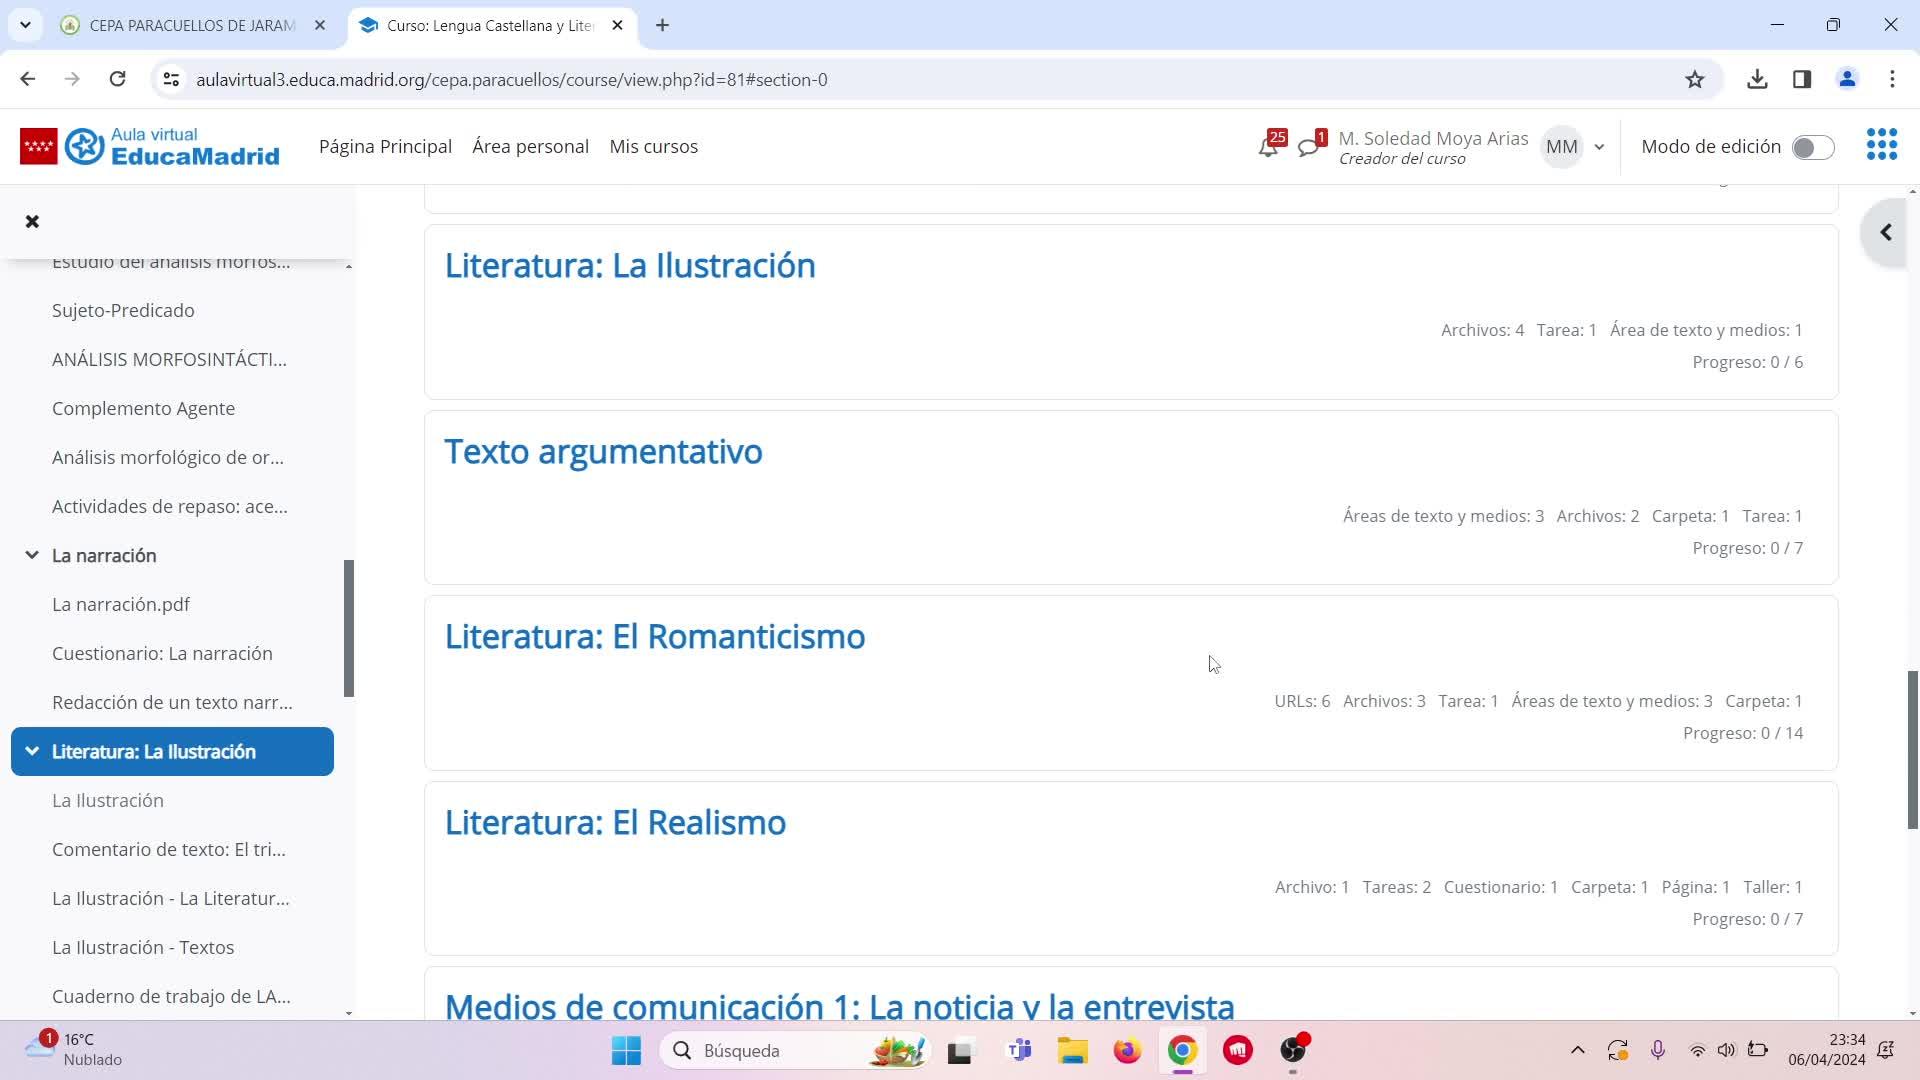Screen dimensions: 1920x1080
Task: Go to Mis cursos menu item
Action: tap(653, 146)
